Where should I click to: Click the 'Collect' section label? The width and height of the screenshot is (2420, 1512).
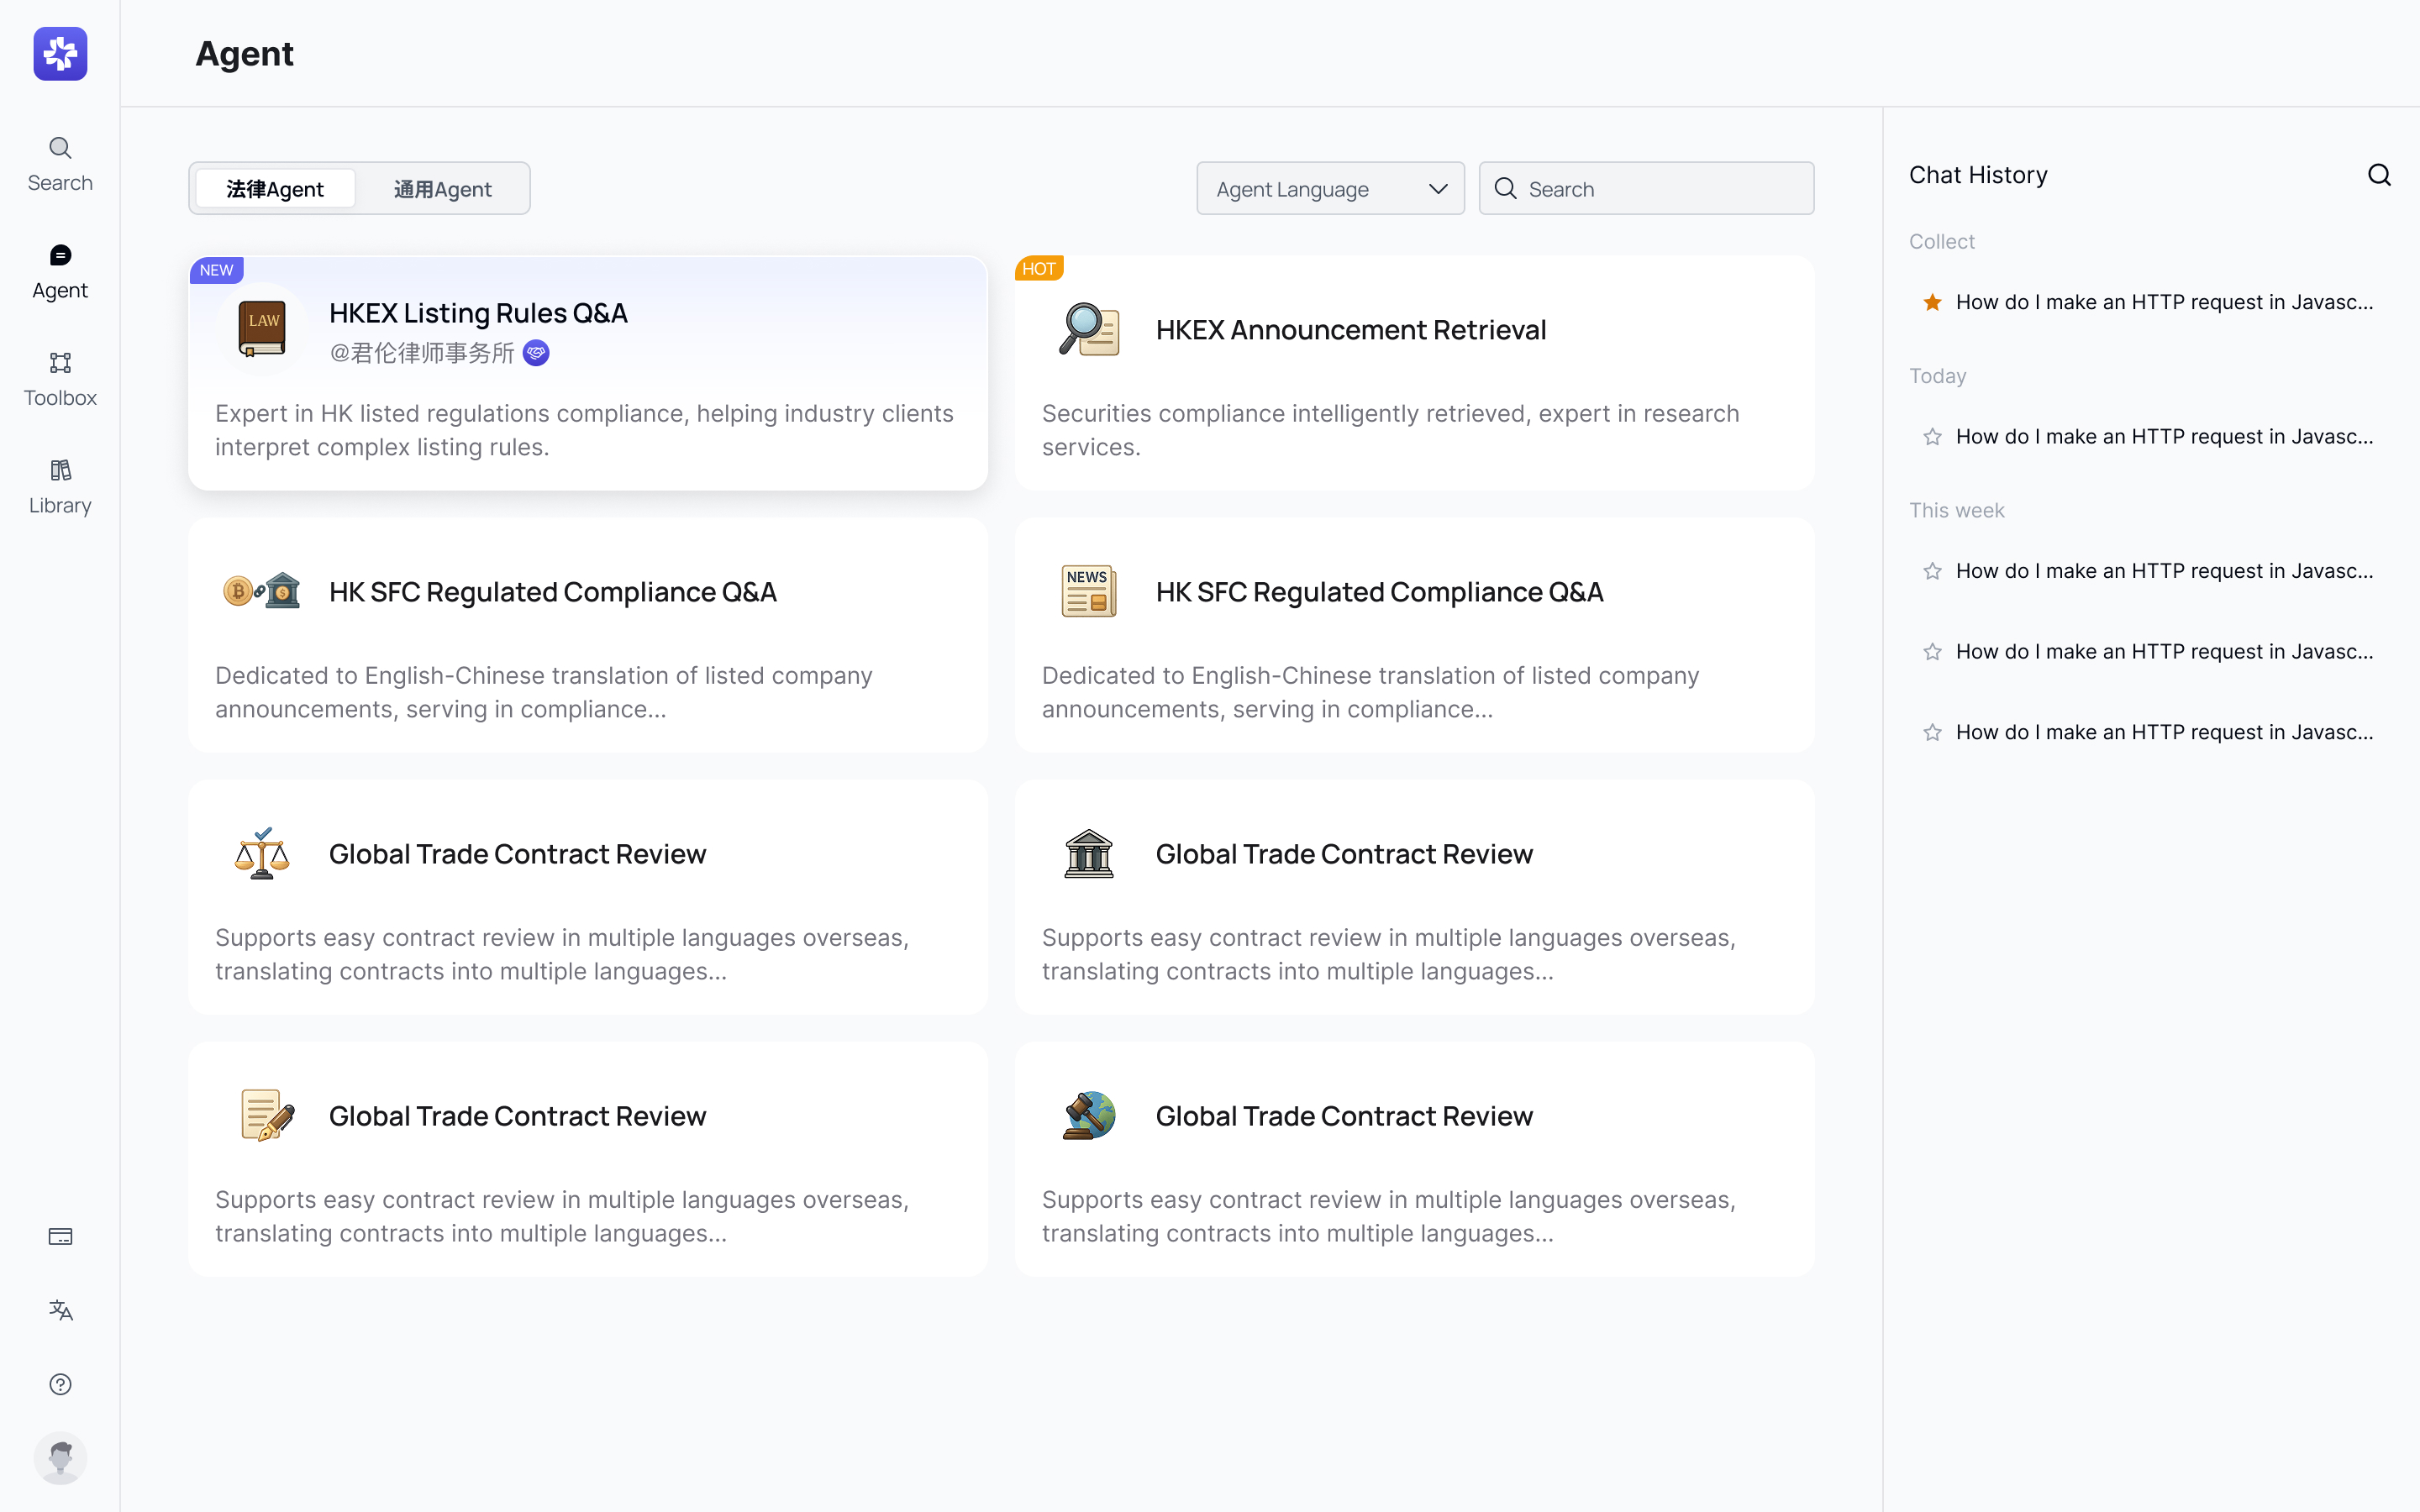coord(1941,242)
